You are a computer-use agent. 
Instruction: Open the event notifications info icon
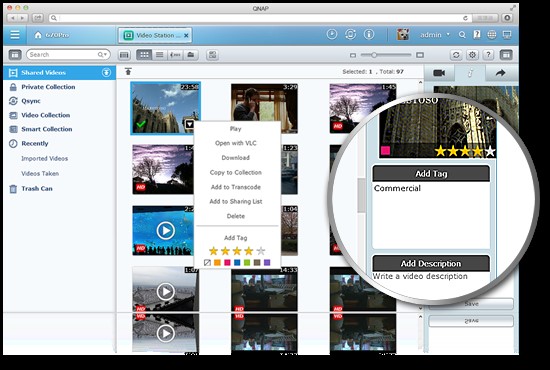[369, 34]
